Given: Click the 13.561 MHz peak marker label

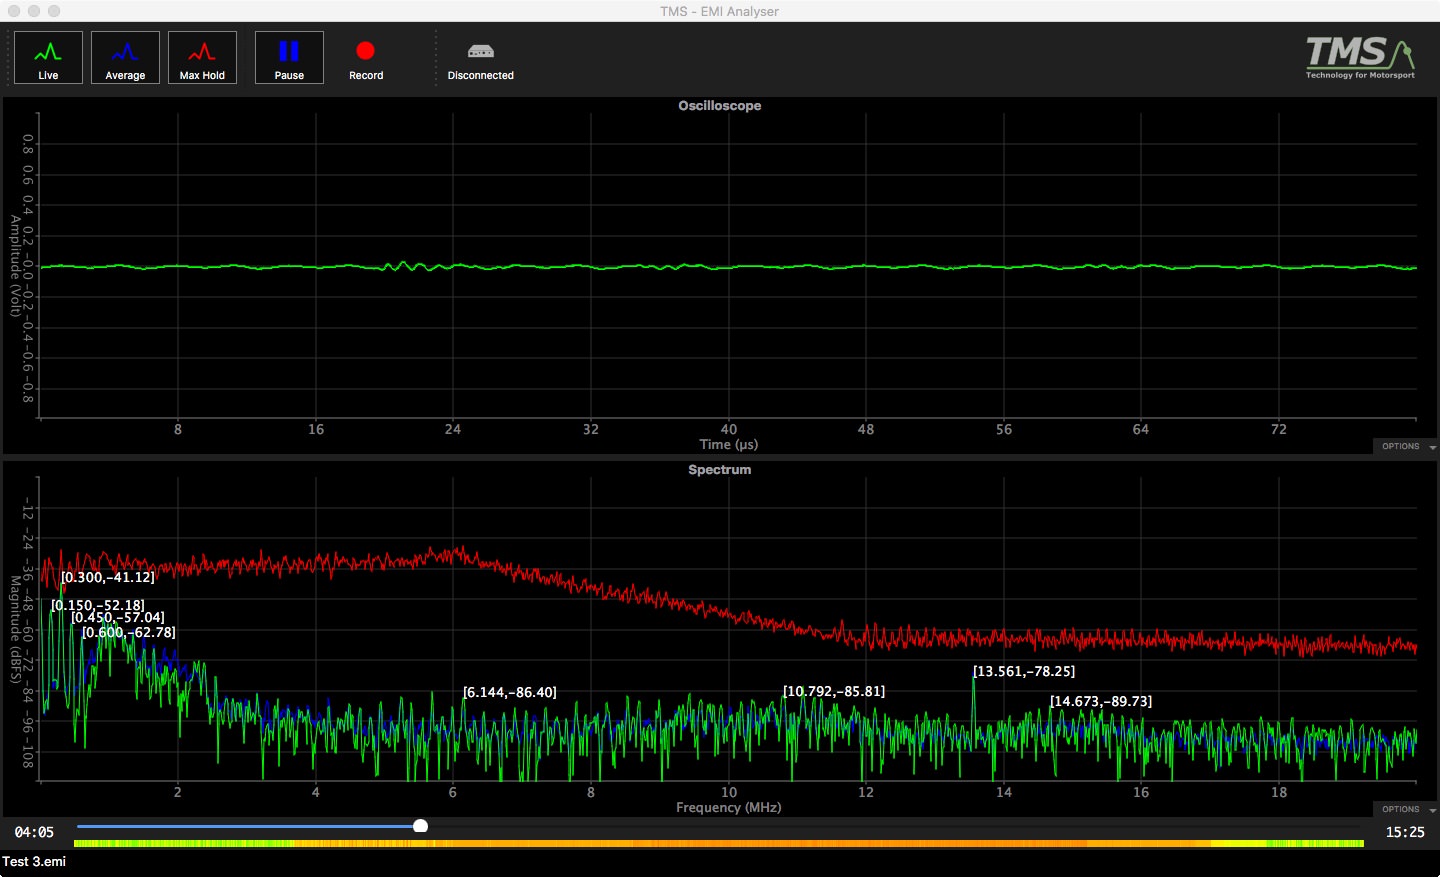Looking at the screenshot, I should 1023,672.
